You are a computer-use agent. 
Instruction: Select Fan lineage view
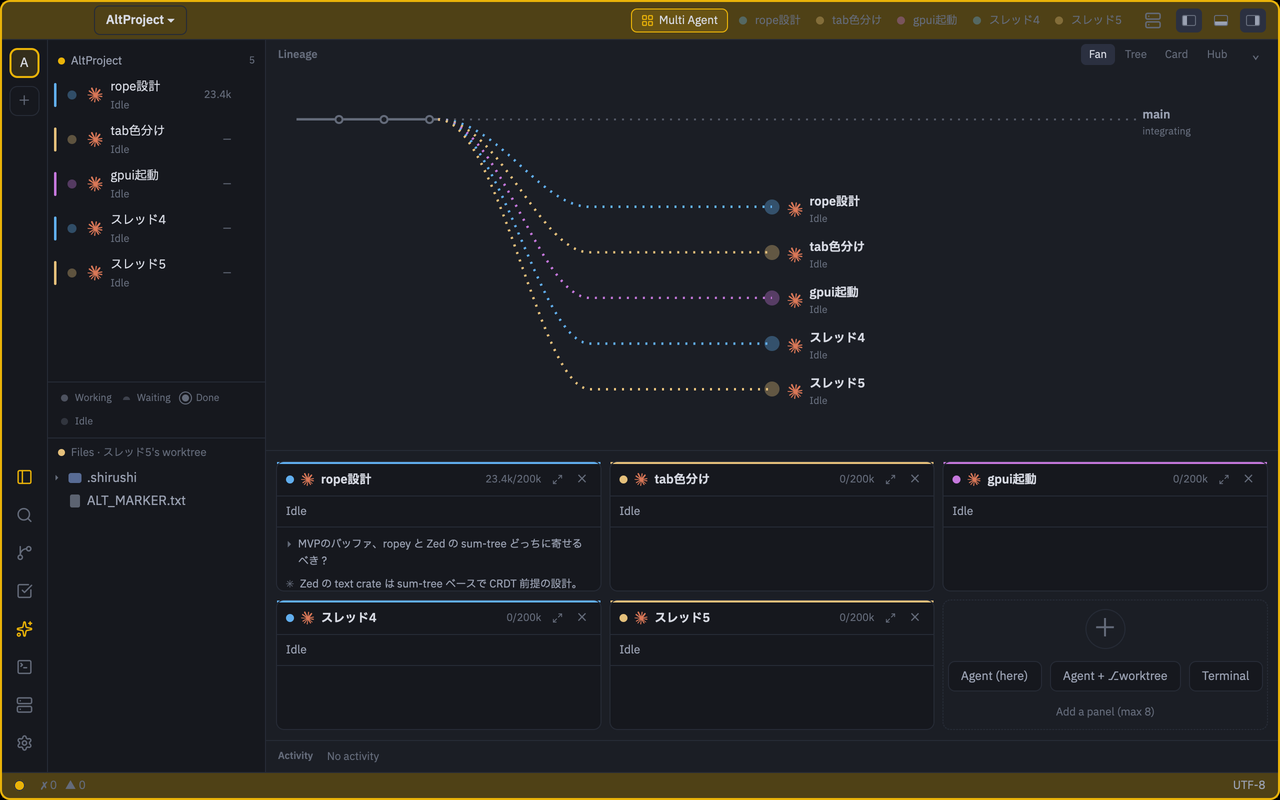[x=1098, y=54]
